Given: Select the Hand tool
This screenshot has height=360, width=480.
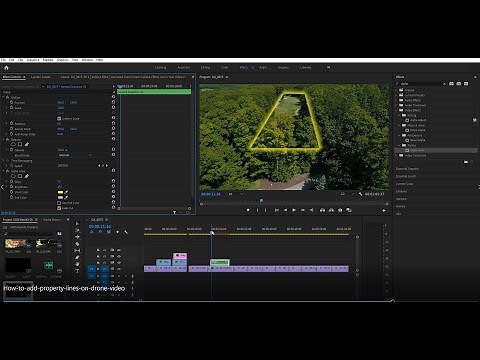Looking at the screenshot, I should tap(77, 264).
